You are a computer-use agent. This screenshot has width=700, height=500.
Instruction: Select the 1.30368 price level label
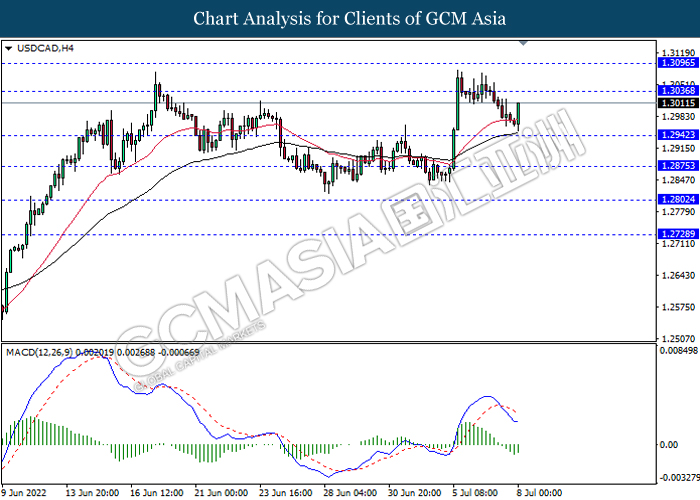click(679, 91)
